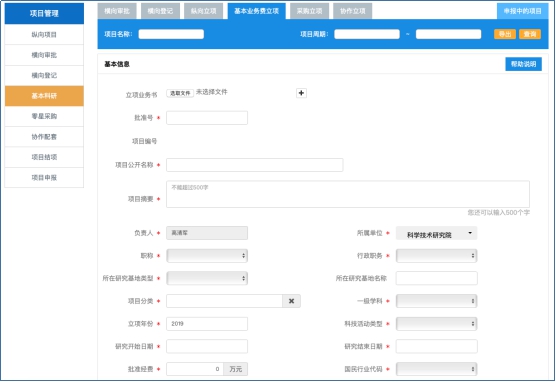Switch to the 协作立项 tab
The image size is (556, 382).
[352, 11]
